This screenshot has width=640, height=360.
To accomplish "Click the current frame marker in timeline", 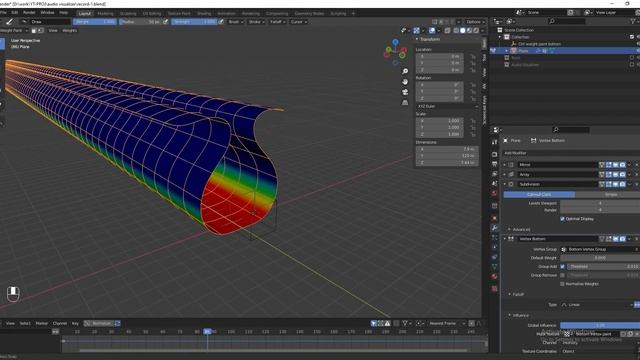I will (207, 331).
